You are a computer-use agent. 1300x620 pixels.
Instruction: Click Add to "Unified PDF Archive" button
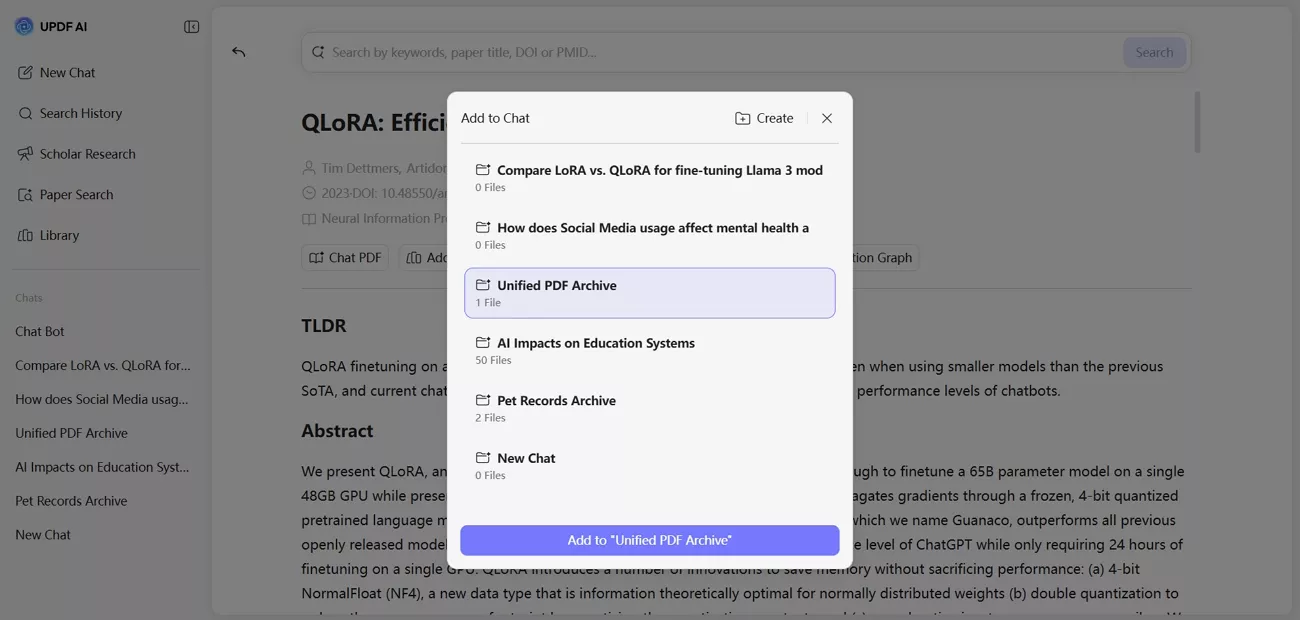pyautogui.click(x=650, y=540)
